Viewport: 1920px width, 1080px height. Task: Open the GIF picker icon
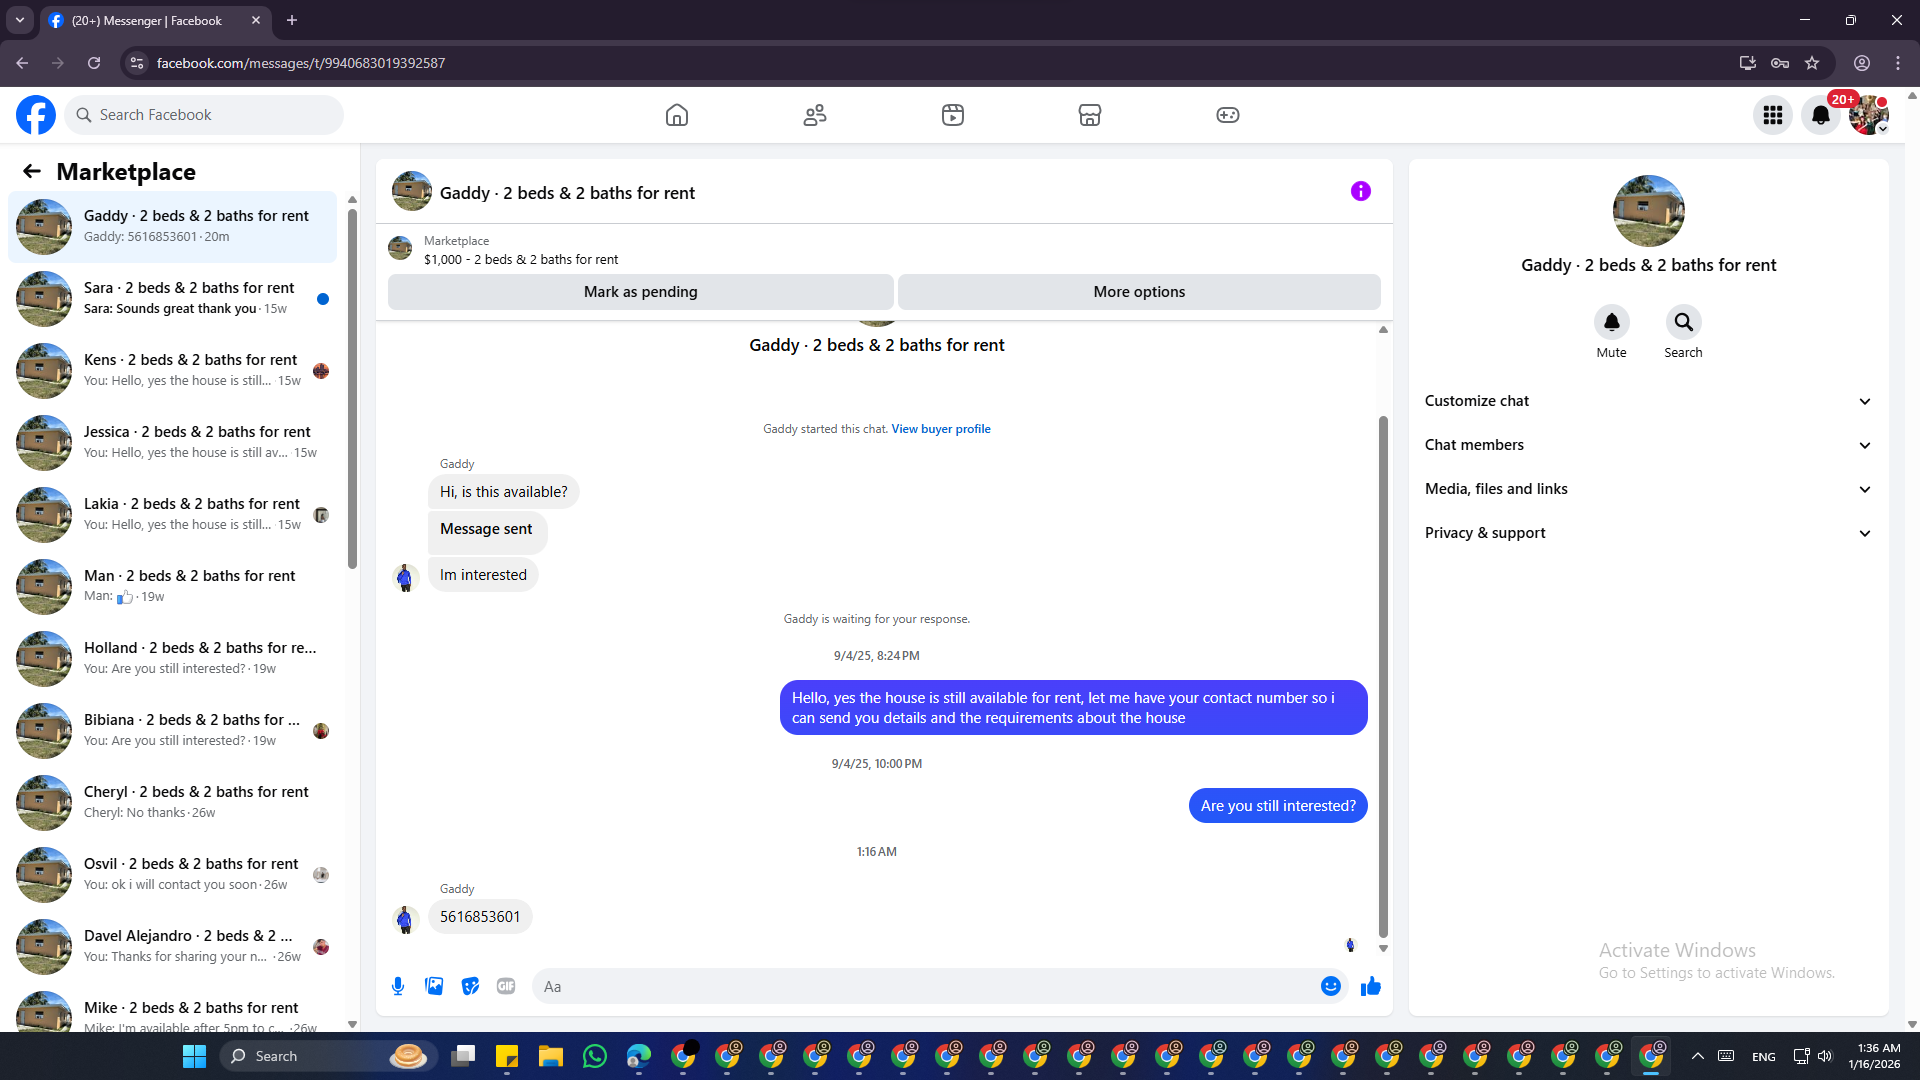click(506, 986)
